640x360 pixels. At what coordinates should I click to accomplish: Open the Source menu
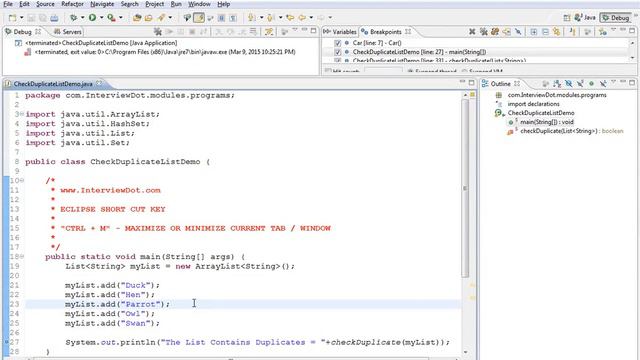point(45,4)
